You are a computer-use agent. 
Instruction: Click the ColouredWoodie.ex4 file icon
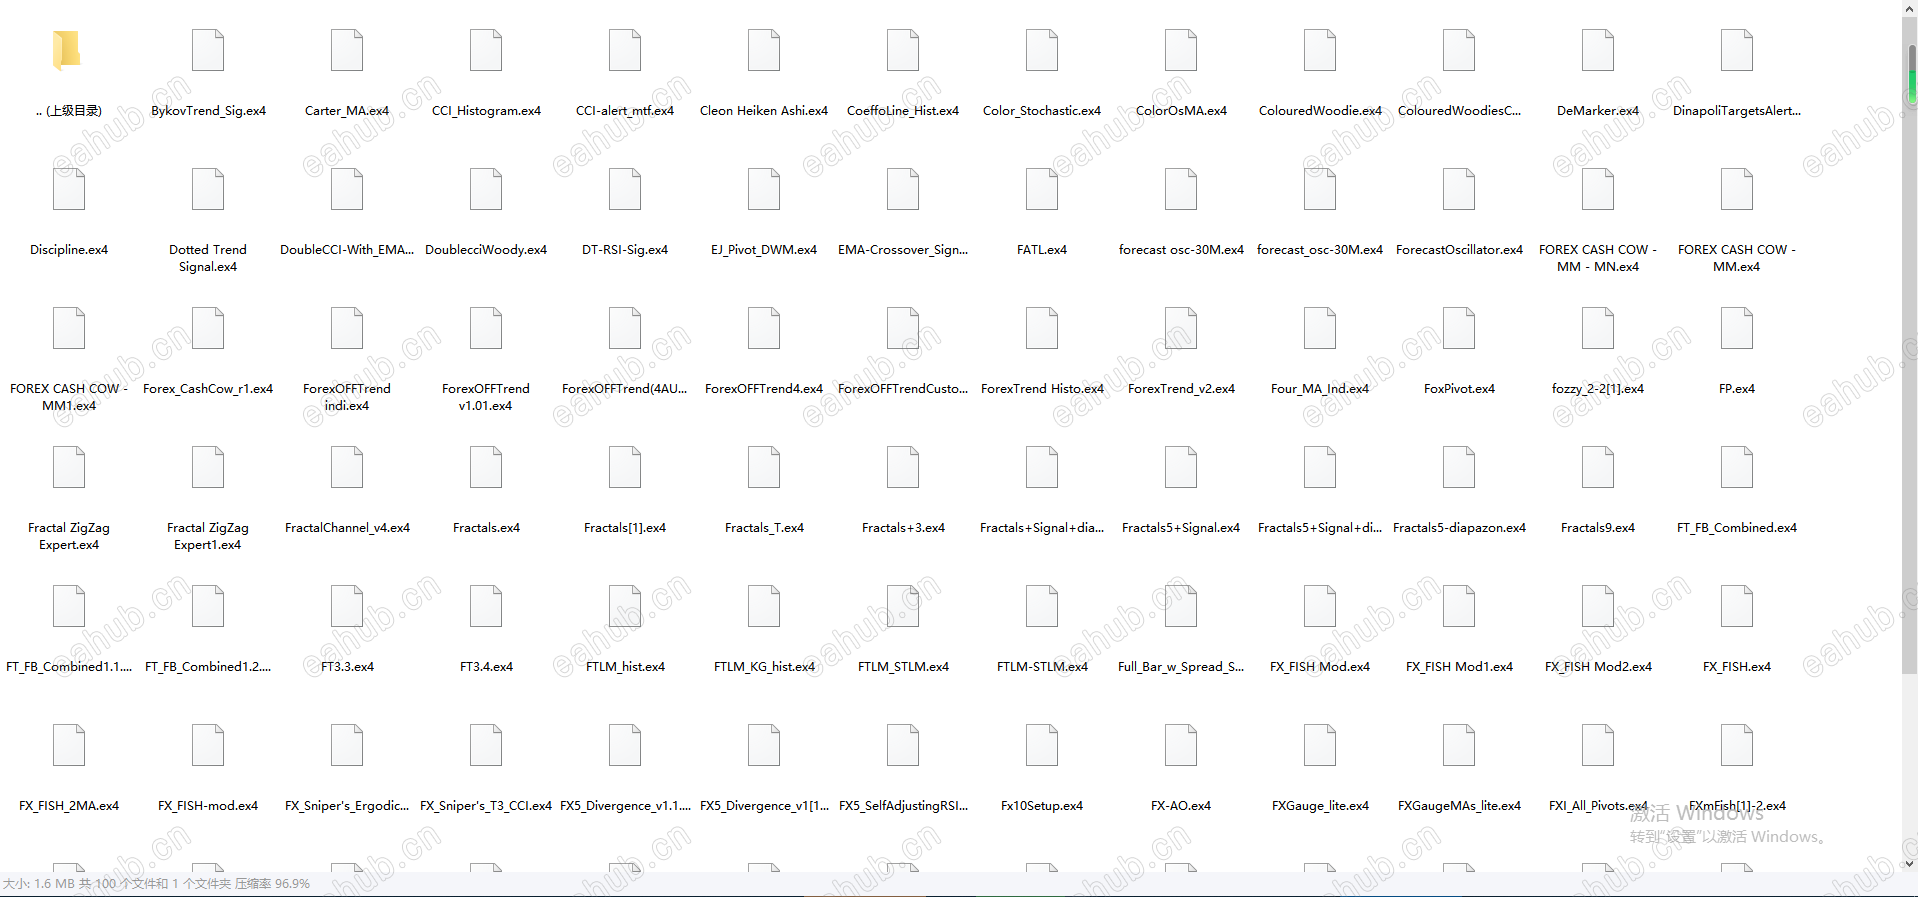[x=1320, y=50]
